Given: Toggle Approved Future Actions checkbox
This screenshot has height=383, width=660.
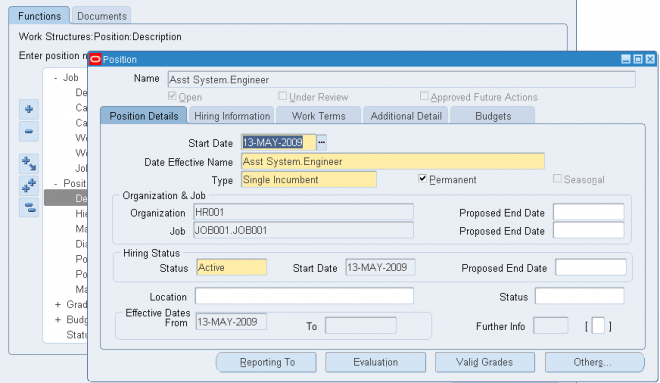Looking at the screenshot, I should [x=424, y=96].
